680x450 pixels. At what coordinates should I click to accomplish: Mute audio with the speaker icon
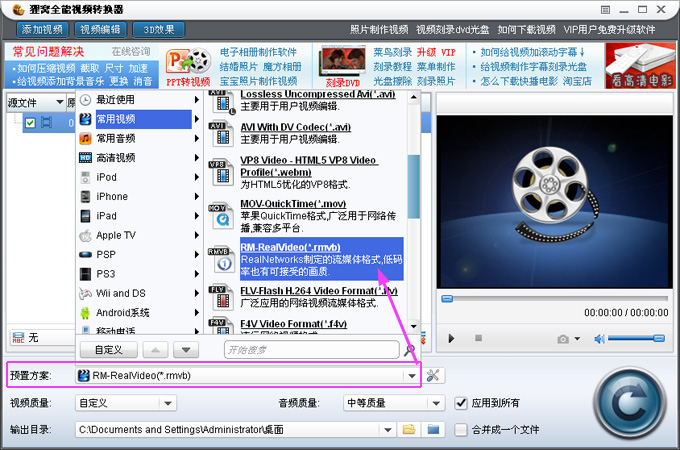[599, 339]
